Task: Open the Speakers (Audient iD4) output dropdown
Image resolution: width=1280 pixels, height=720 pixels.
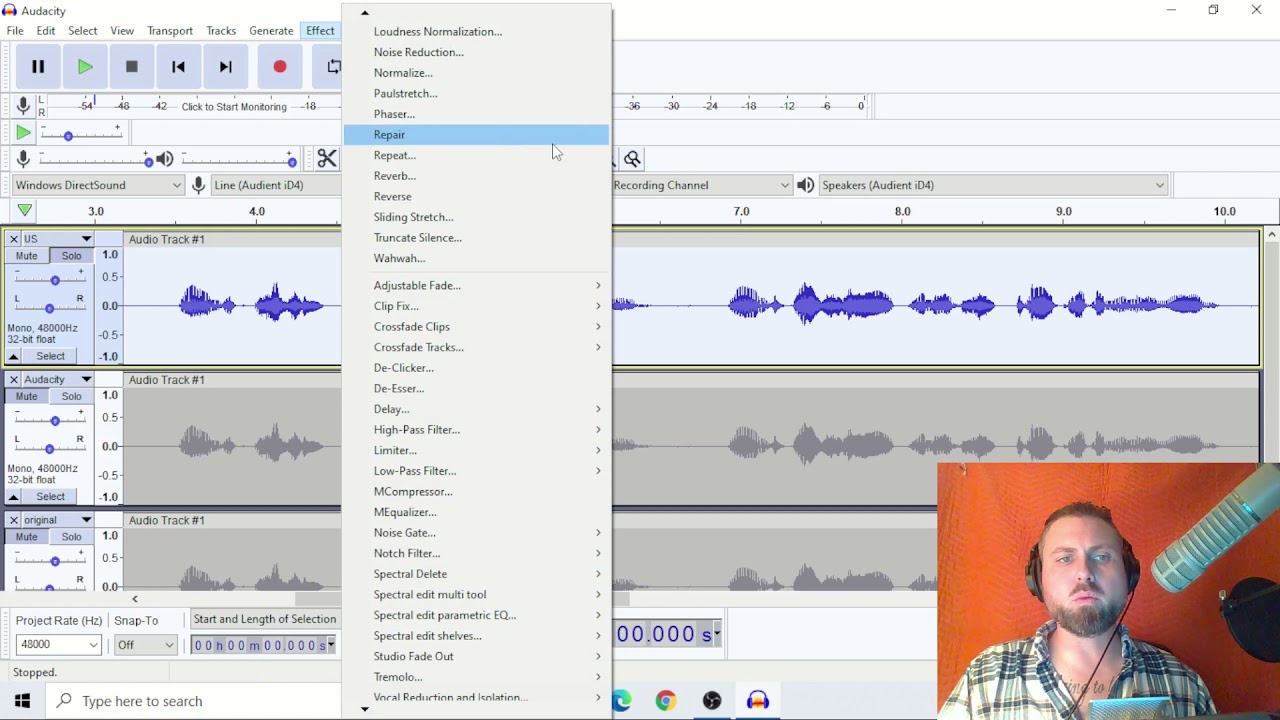Action: click(993, 185)
